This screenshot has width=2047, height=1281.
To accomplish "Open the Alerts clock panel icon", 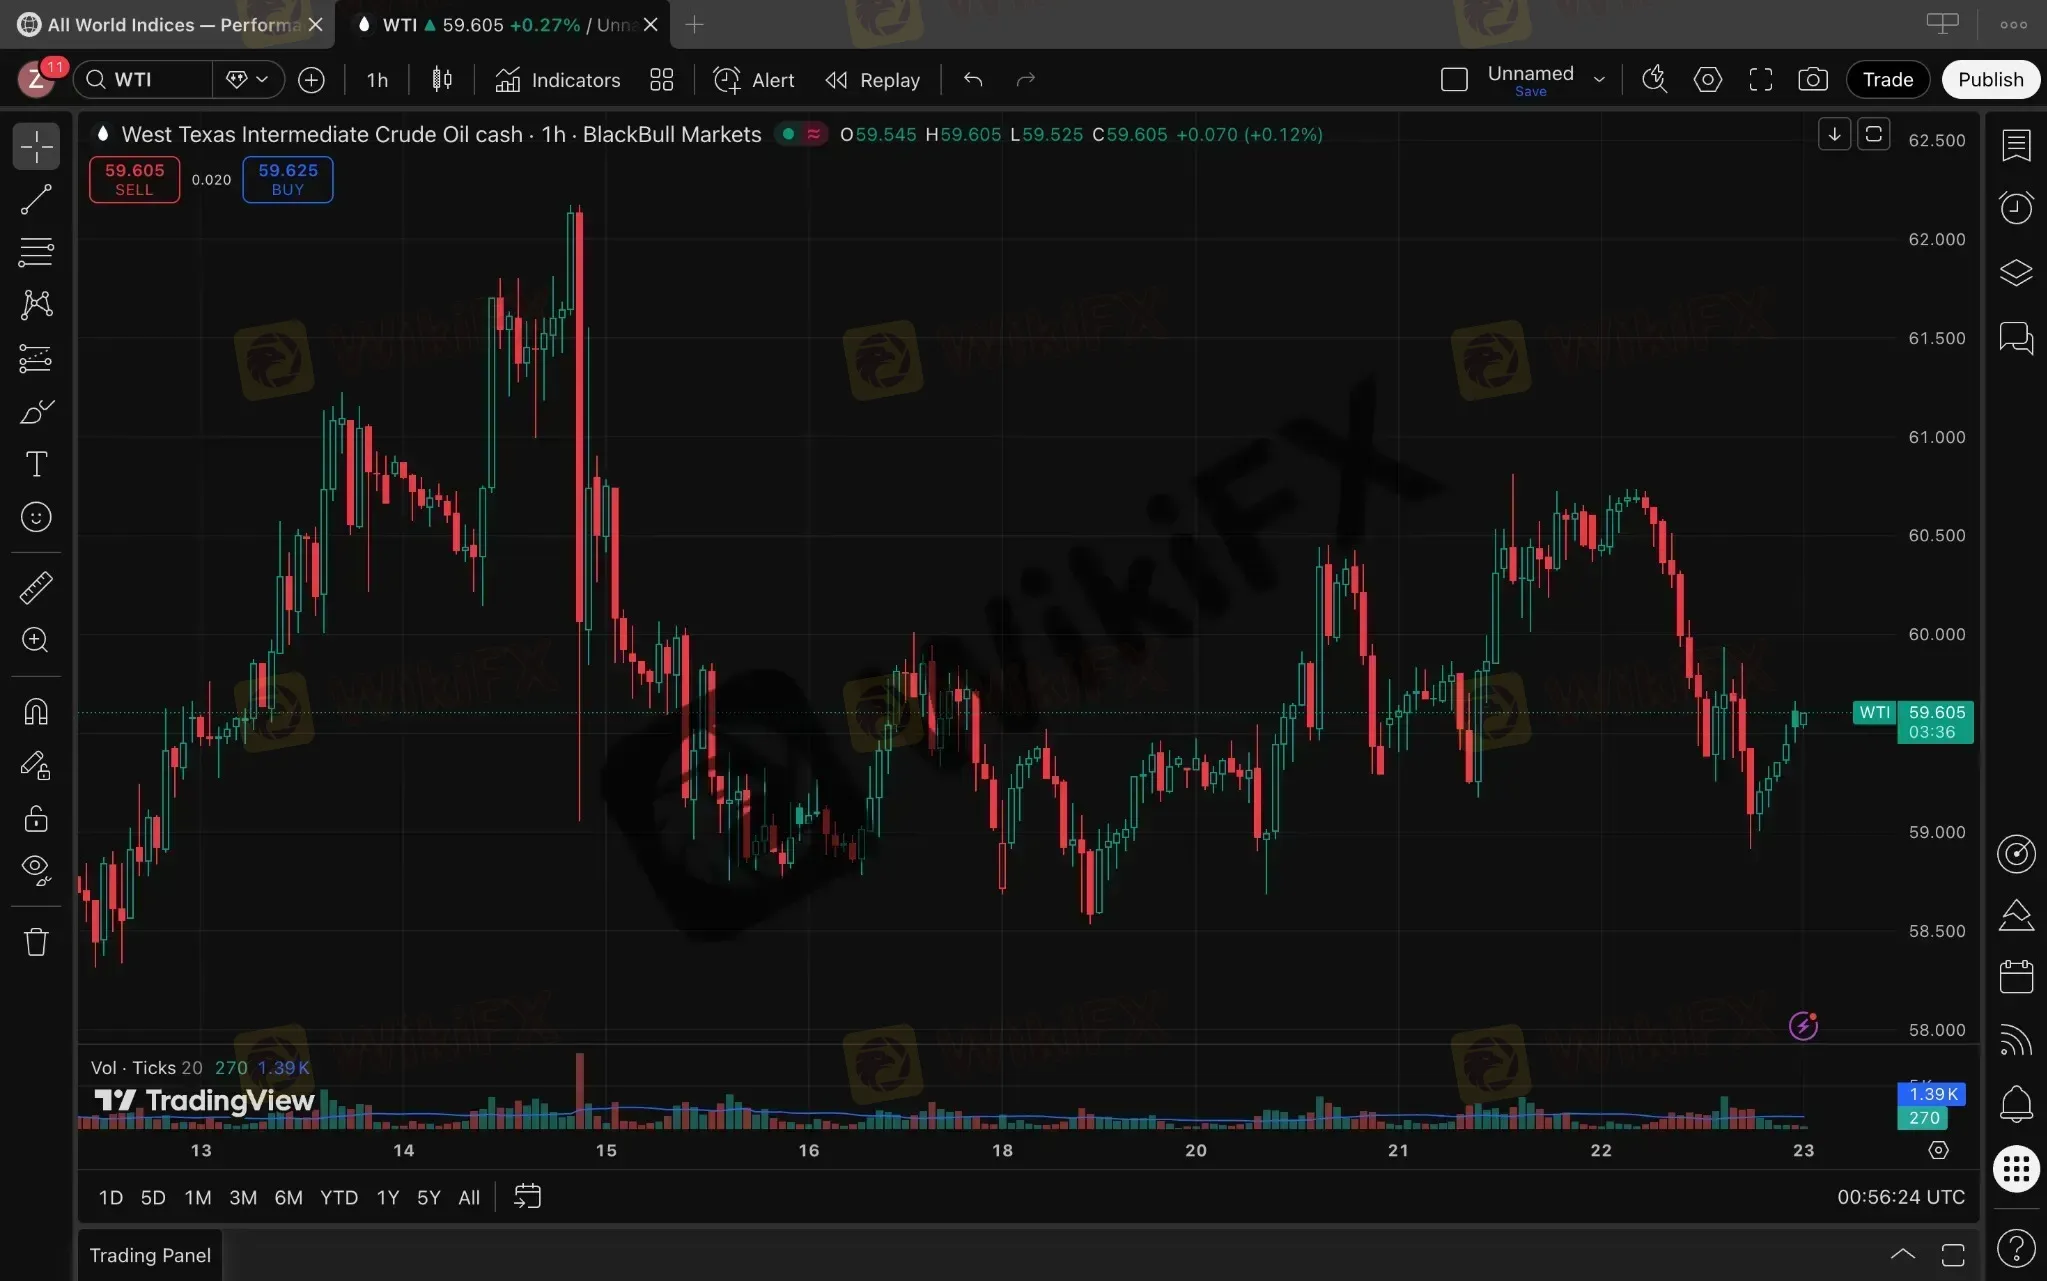I will [2016, 208].
